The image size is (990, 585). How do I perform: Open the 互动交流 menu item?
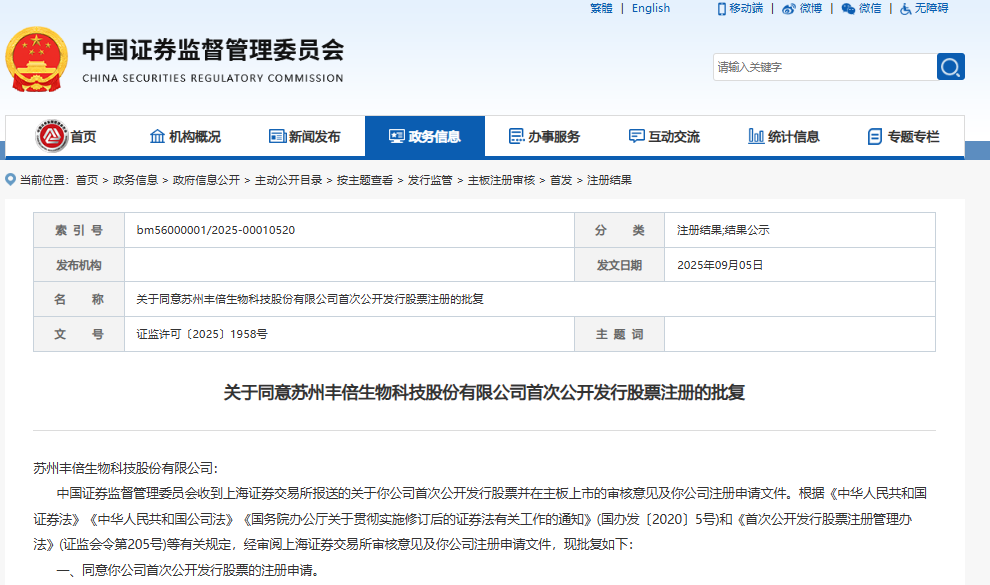click(x=665, y=137)
